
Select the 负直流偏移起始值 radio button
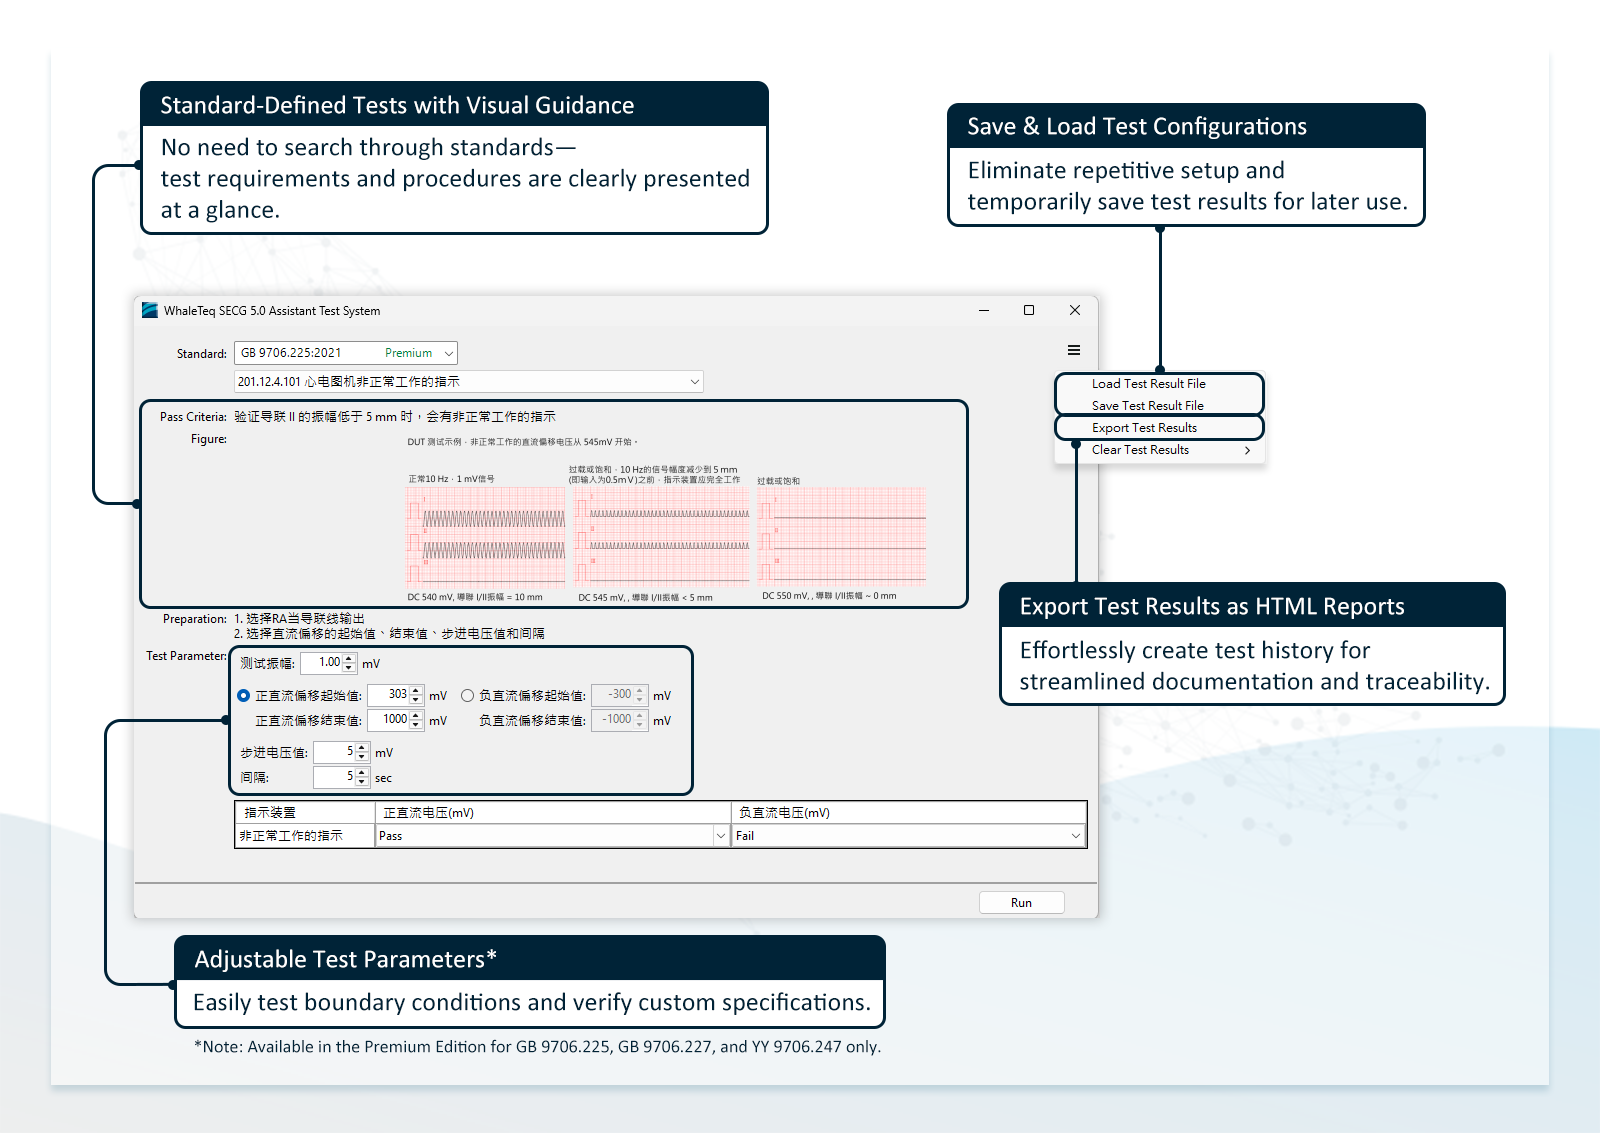pos(467,695)
